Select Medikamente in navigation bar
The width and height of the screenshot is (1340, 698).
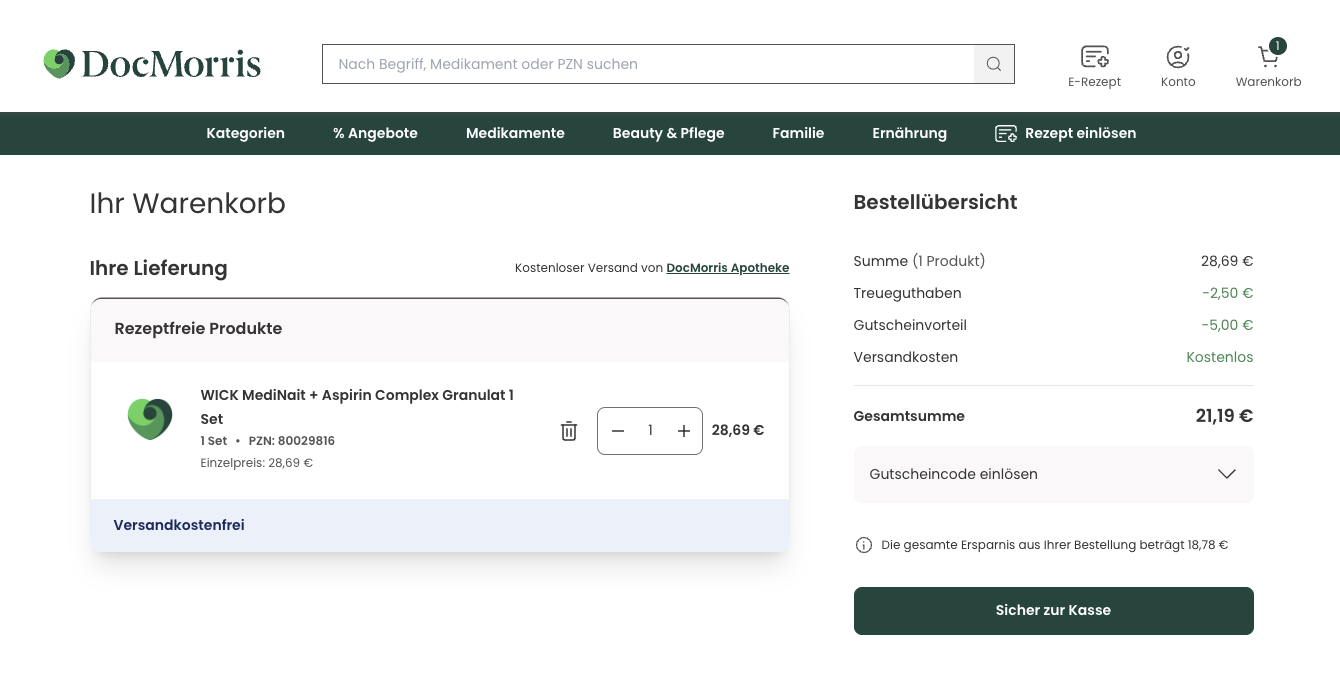pyautogui.click(x=515, y=133)
